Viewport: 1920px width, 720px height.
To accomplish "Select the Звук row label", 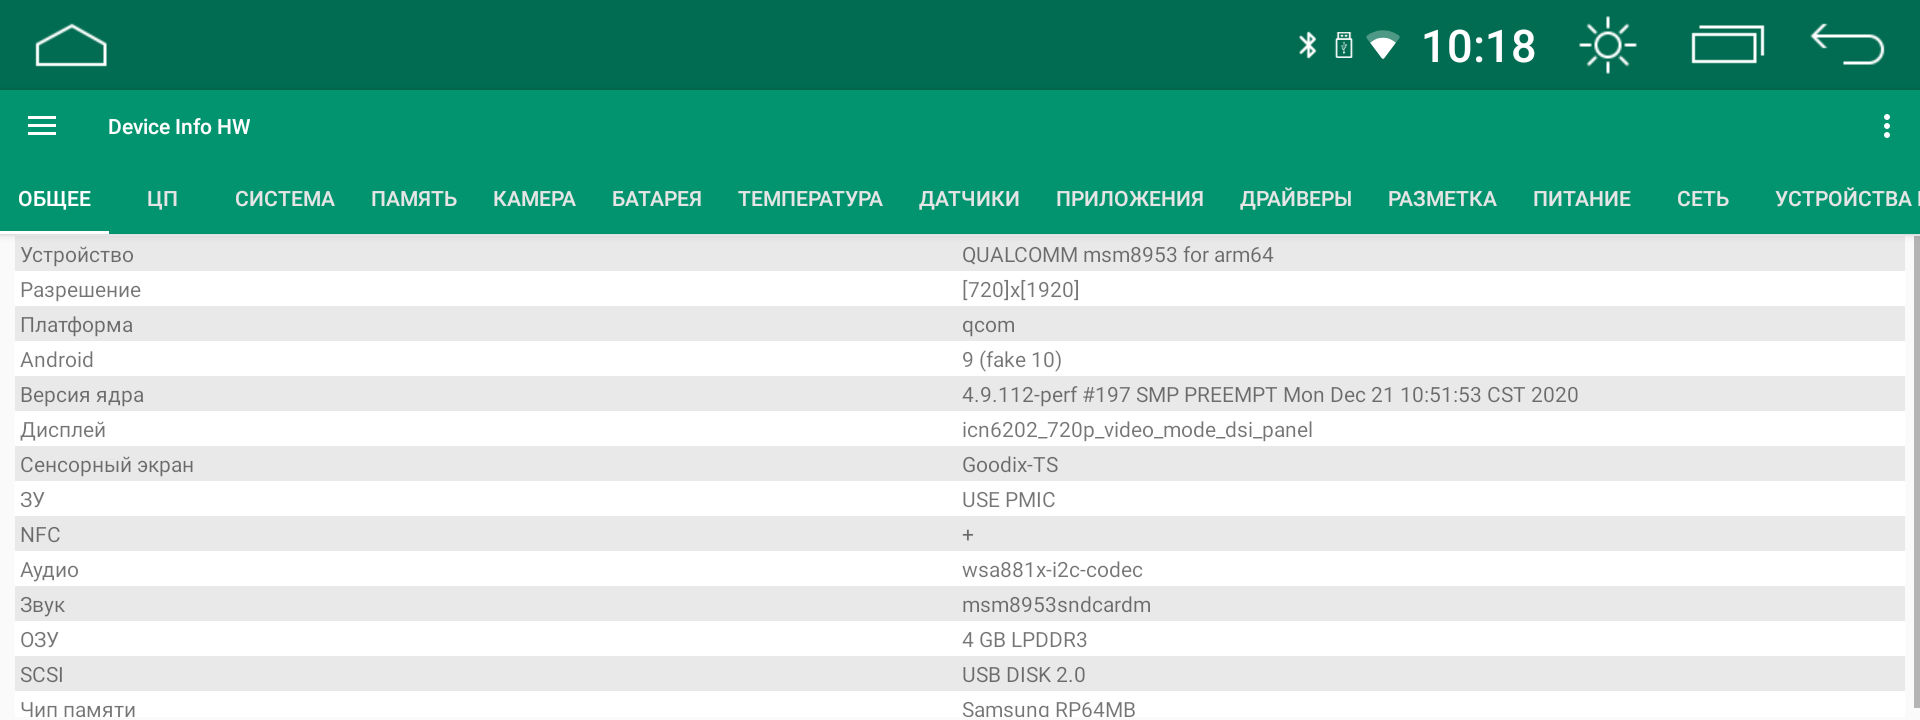I will (42, 605).
